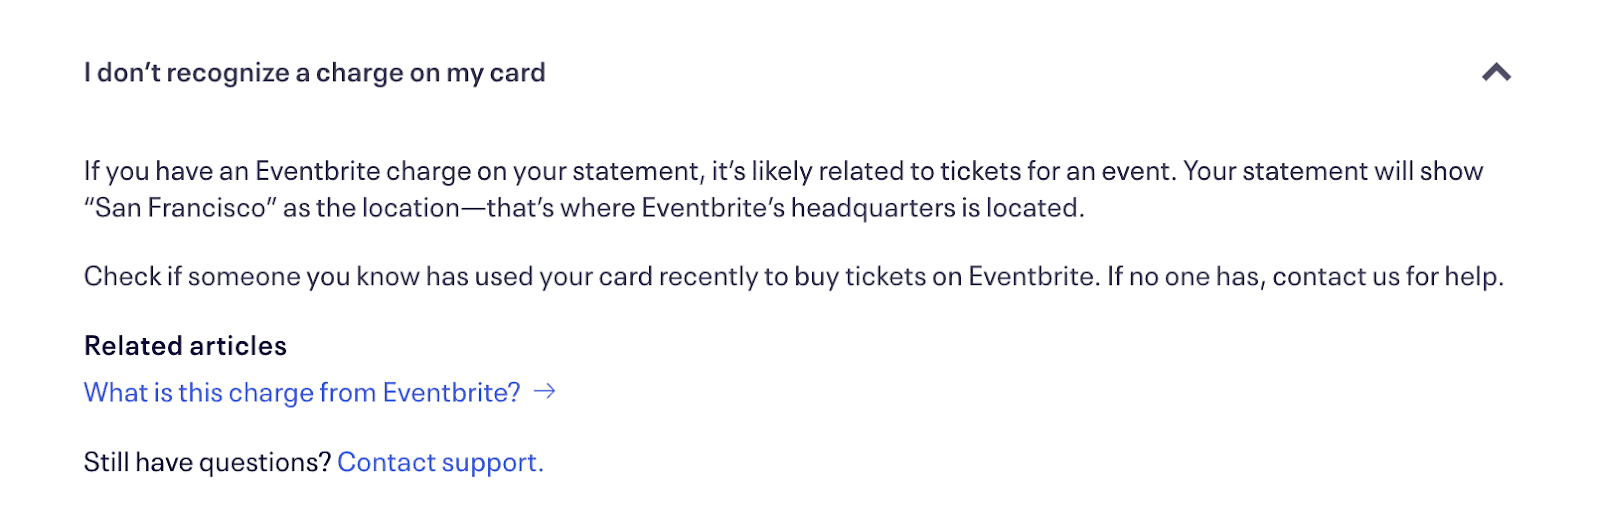Screen dimensions: 1600x513
Task: Click the words 'on your statement'
Action: click(x=590, y=171)
